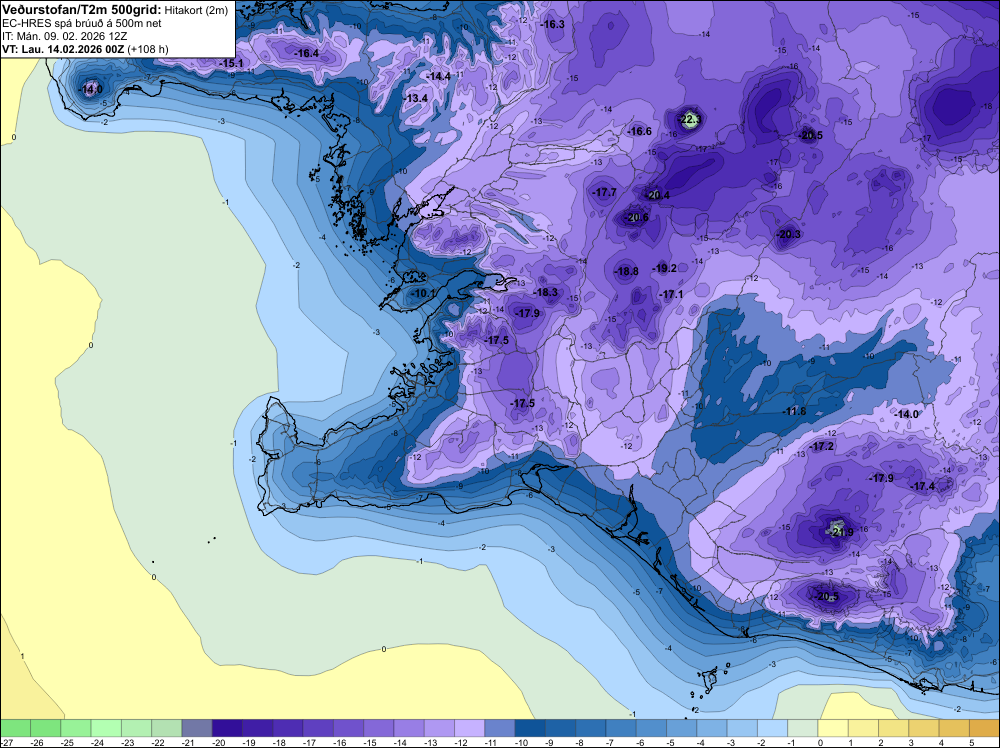Image resolution: width=1000 pixels, height=748 pixels.
Task: Click the -10.1 temperature label
Action: click(422, 293)
